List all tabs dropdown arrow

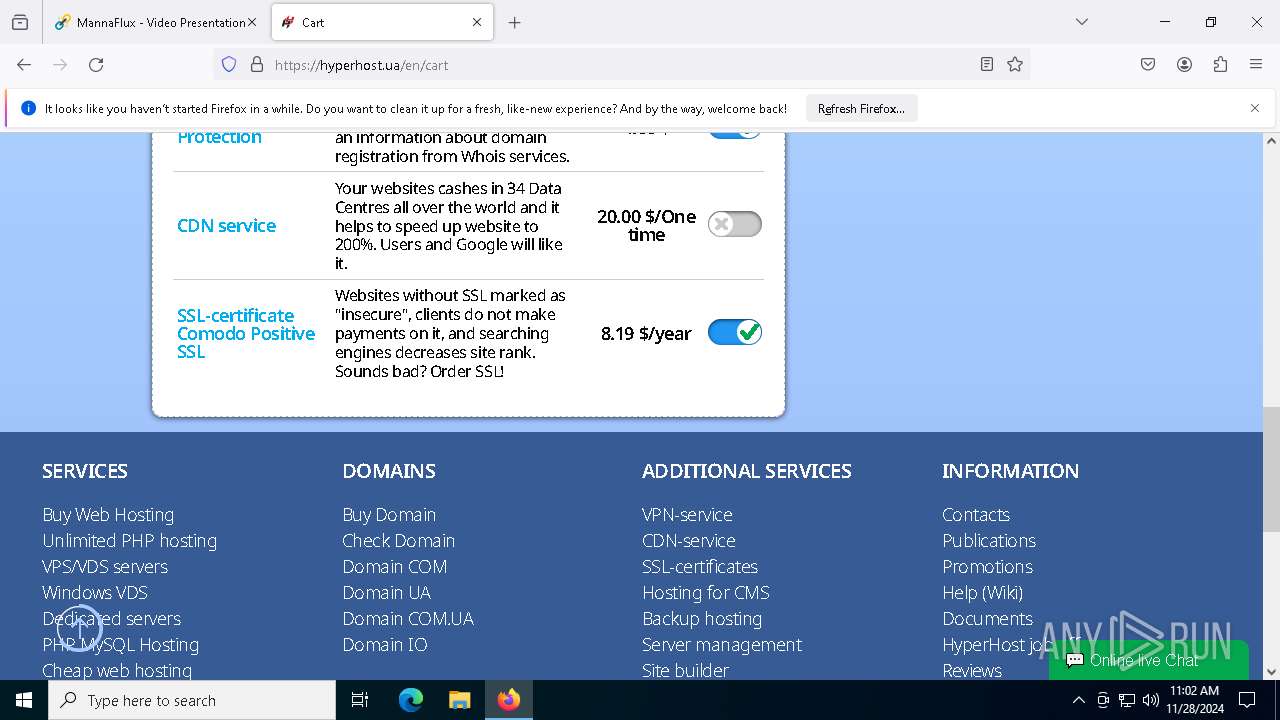pyautogui.click(x=1081, y=22)
